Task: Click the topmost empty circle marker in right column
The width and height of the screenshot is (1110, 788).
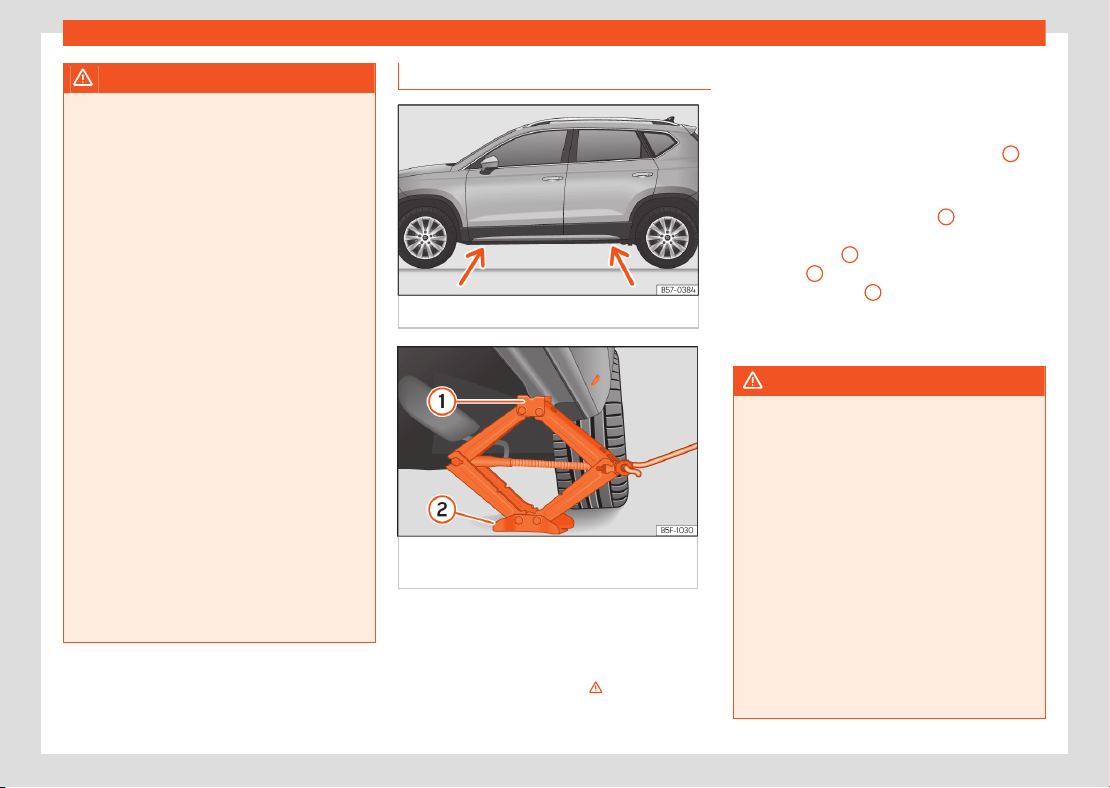Action: 1011,154
